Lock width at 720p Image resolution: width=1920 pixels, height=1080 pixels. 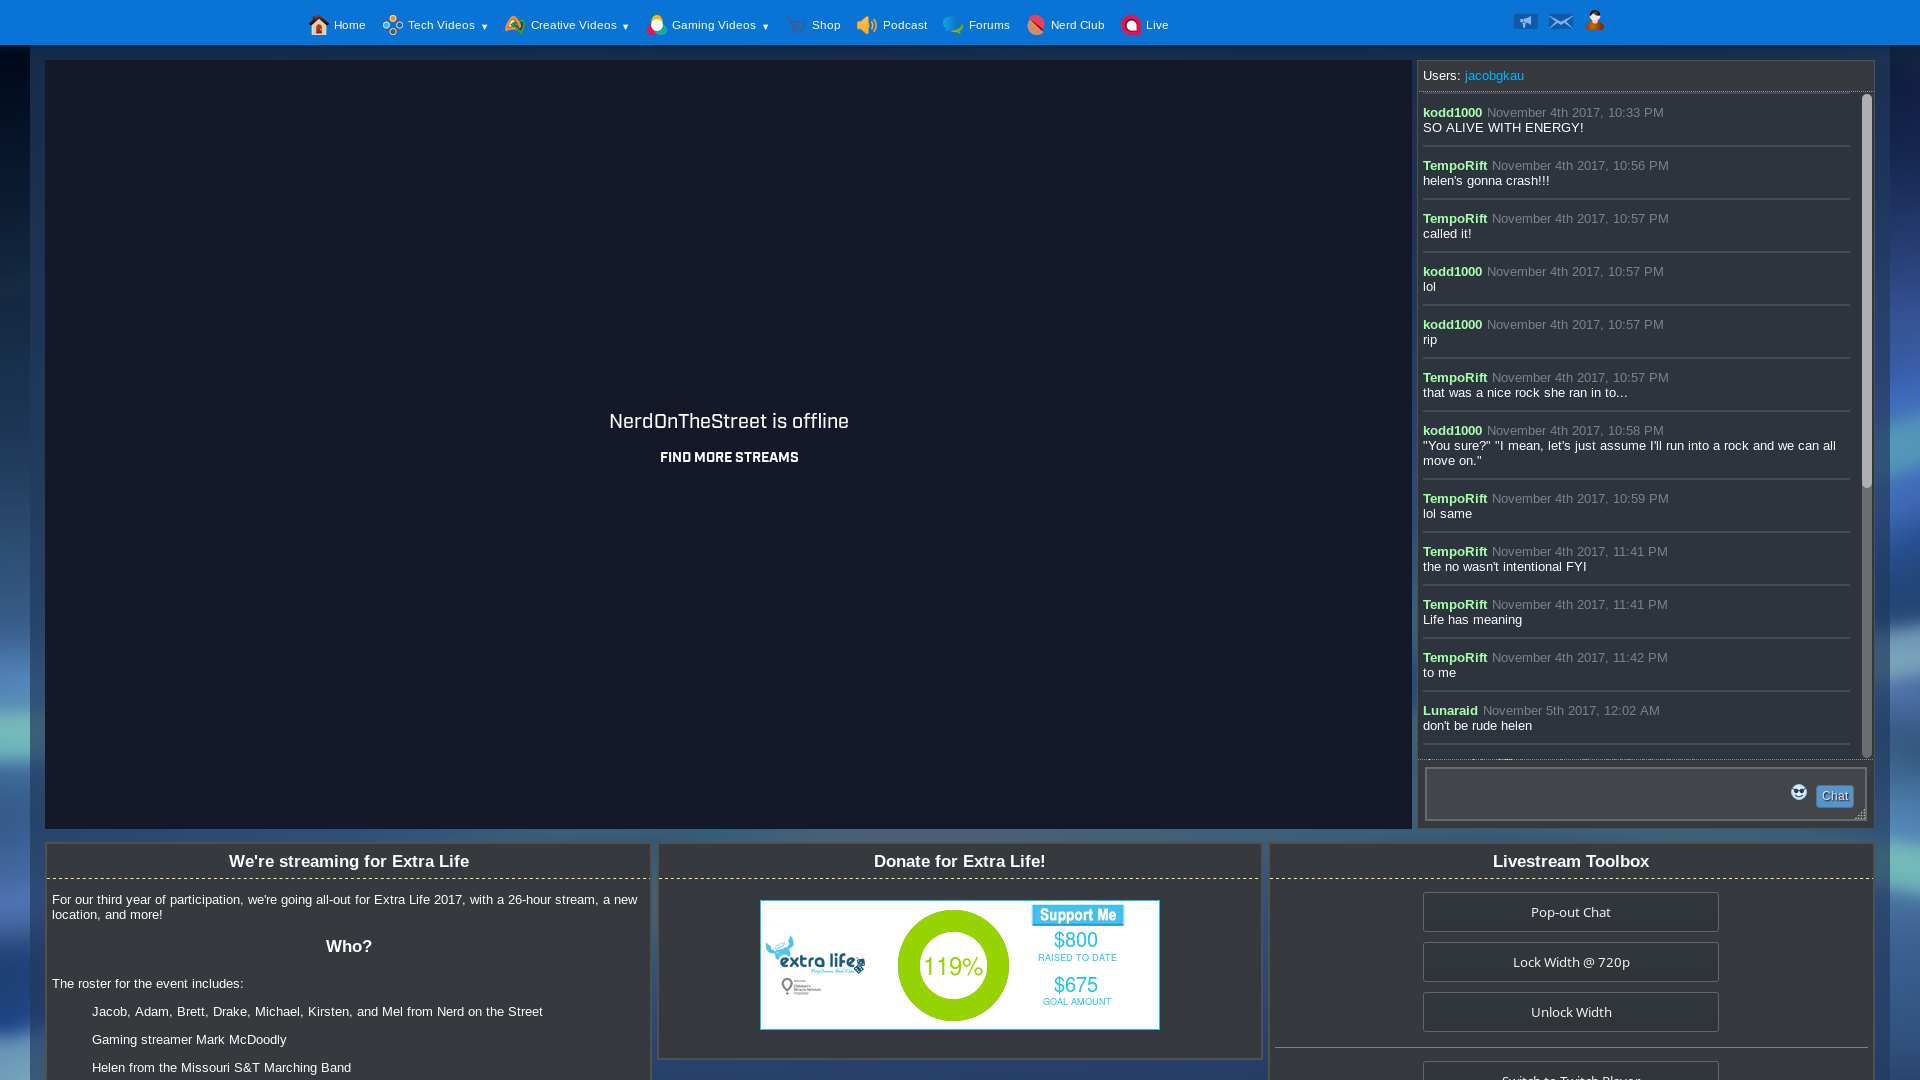click(1570, 962)
